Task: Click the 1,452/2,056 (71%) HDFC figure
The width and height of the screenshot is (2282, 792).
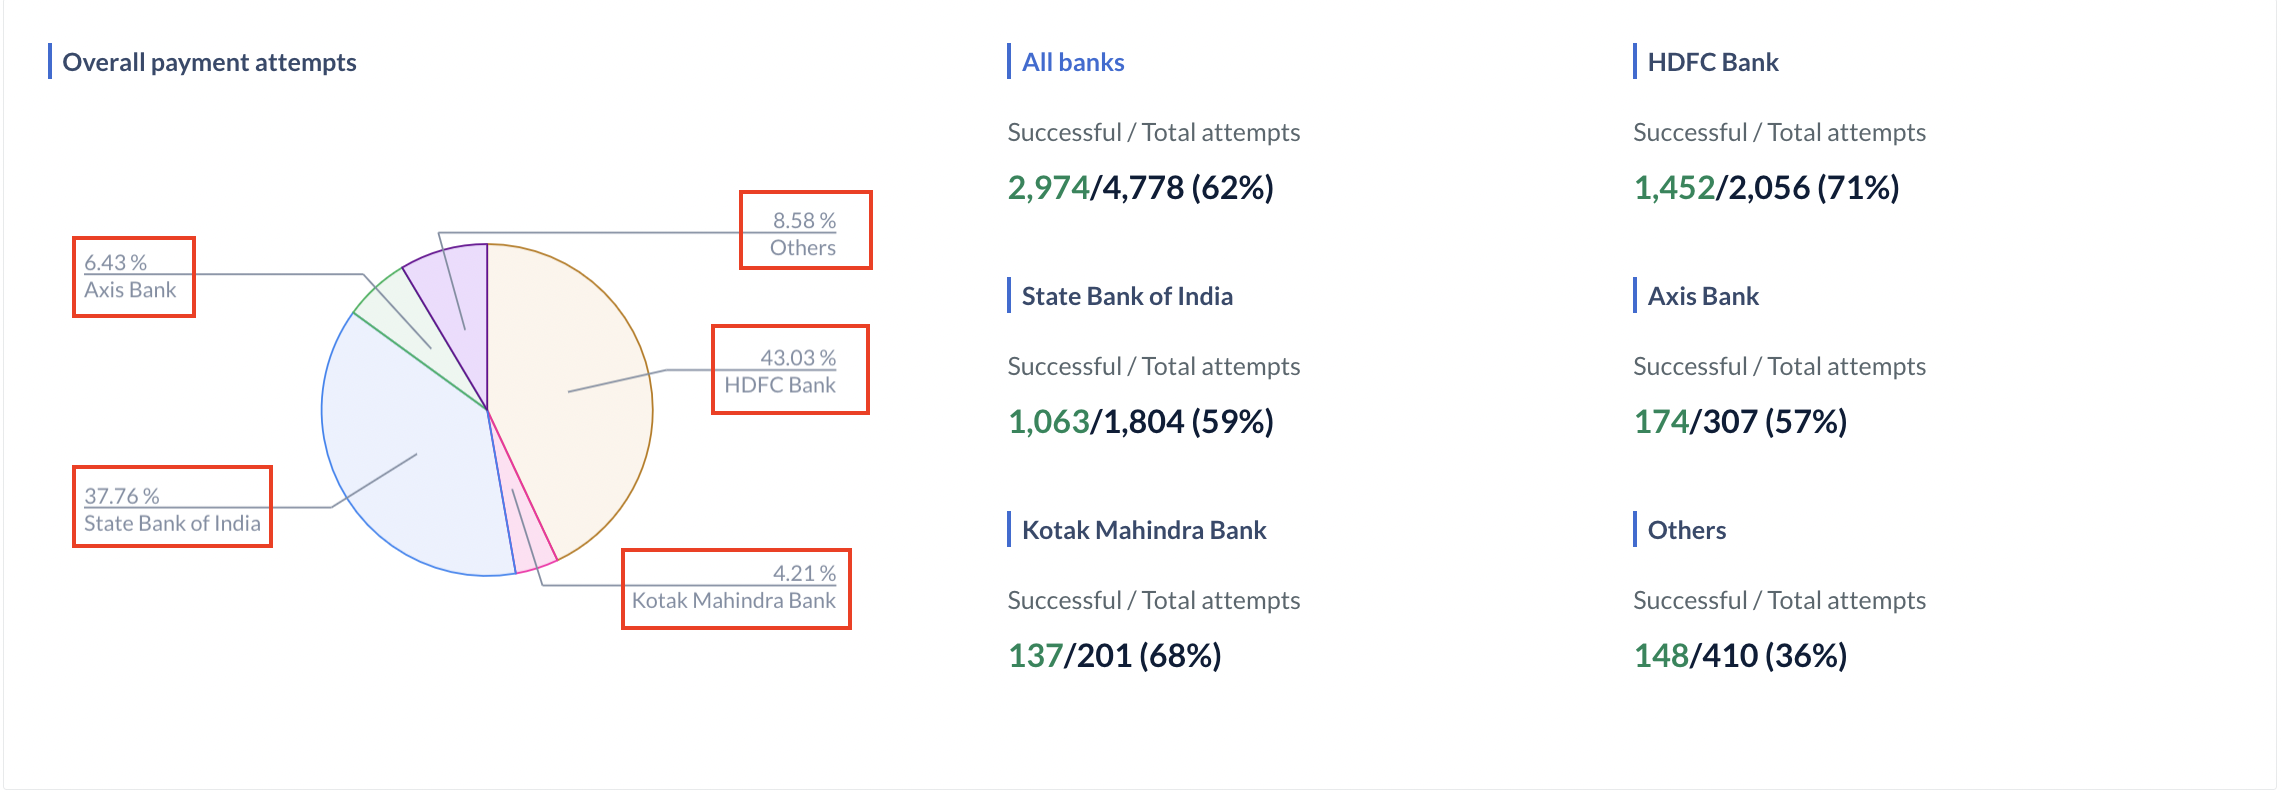Action: point(1766,187)
